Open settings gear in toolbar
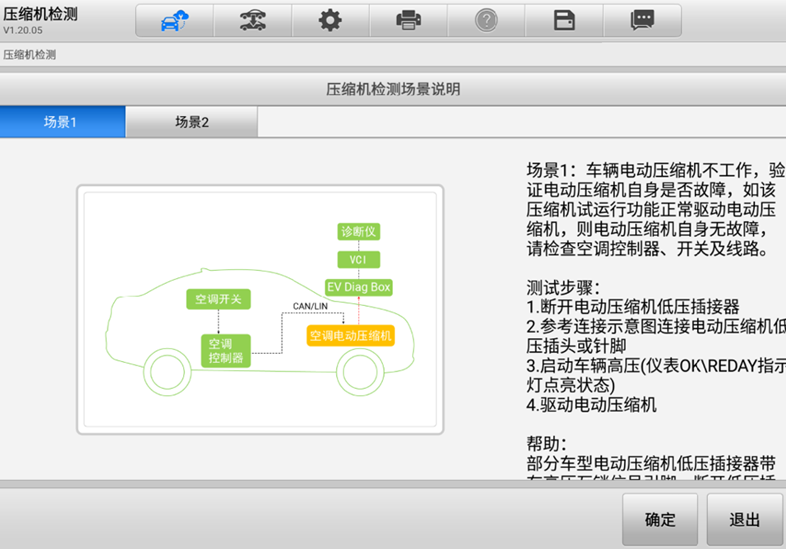The image size is (786, 549). [x=330, y=21]
